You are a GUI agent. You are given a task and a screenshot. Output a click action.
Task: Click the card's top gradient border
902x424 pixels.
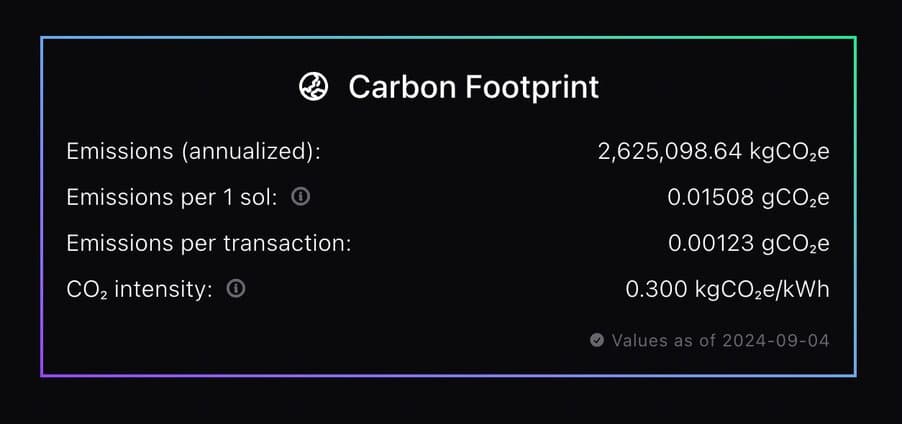click(448, 38)
